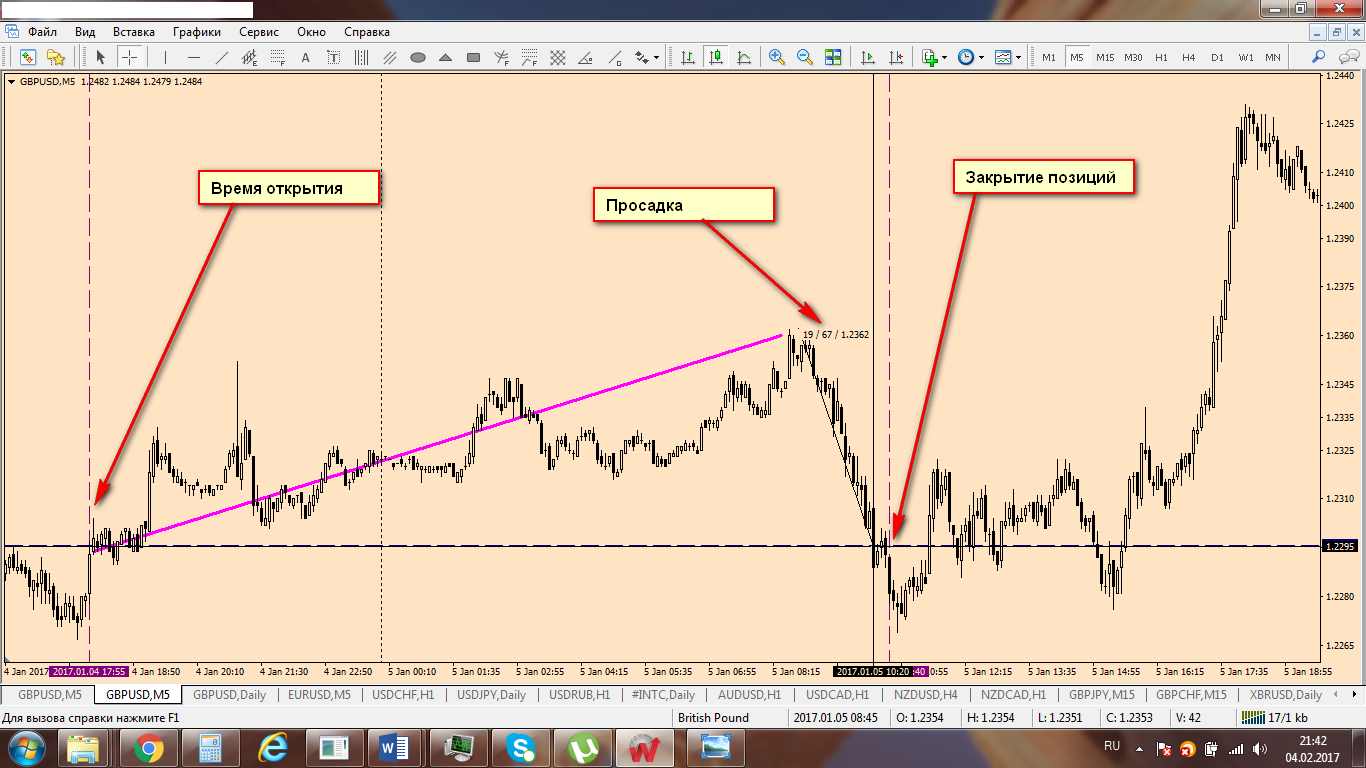The image size is (1366, 768).
Task: Select the trendline drawing tool
Action: [222, 57]
